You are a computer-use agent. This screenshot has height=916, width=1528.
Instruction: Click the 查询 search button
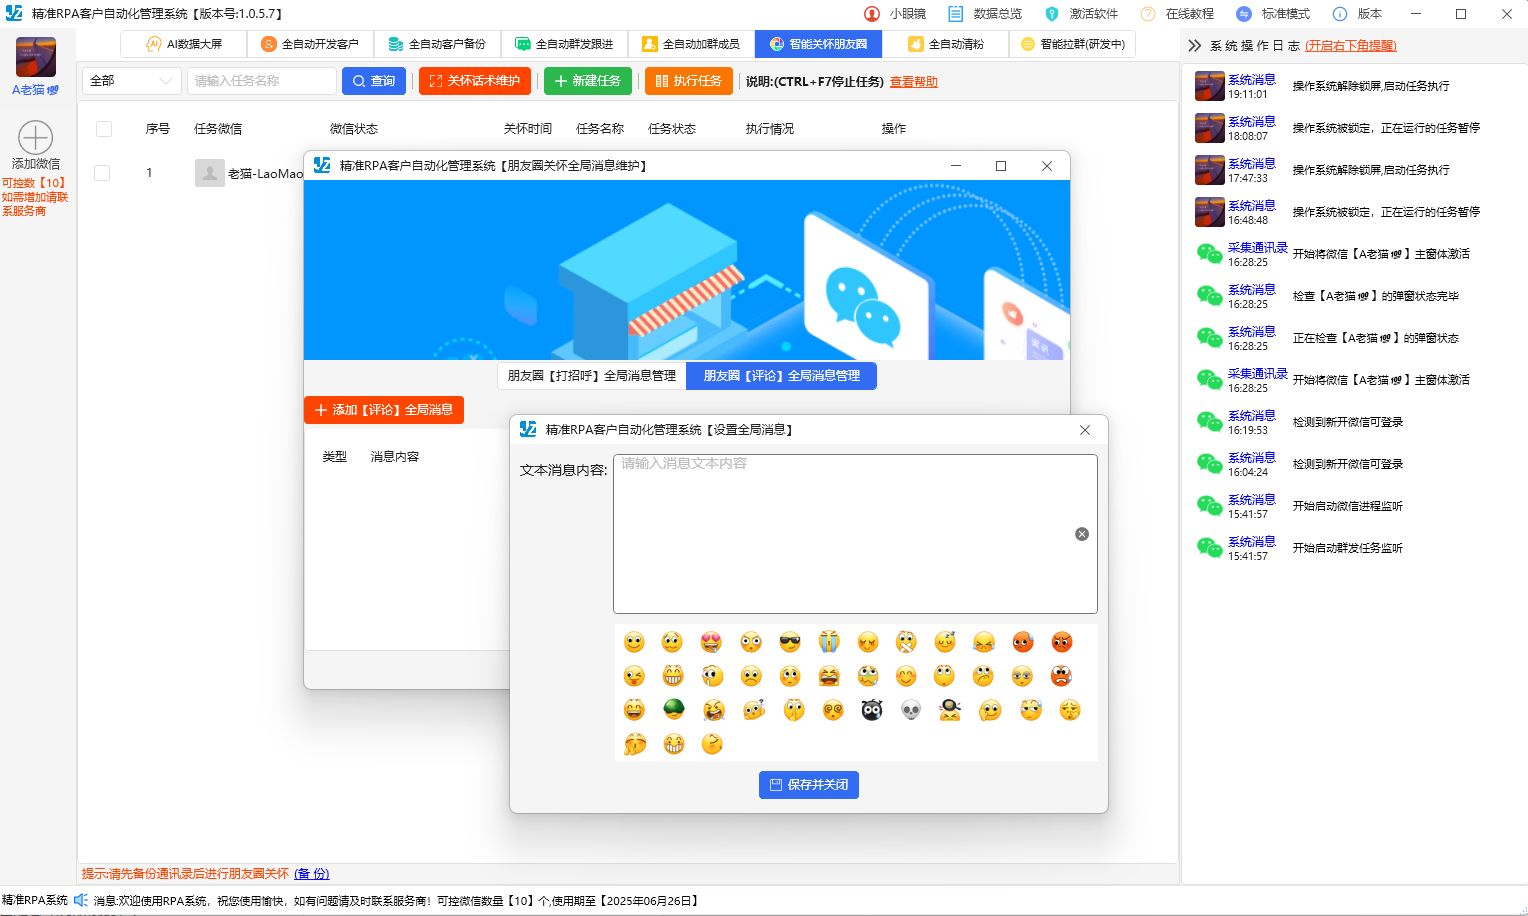coord(374,81)
